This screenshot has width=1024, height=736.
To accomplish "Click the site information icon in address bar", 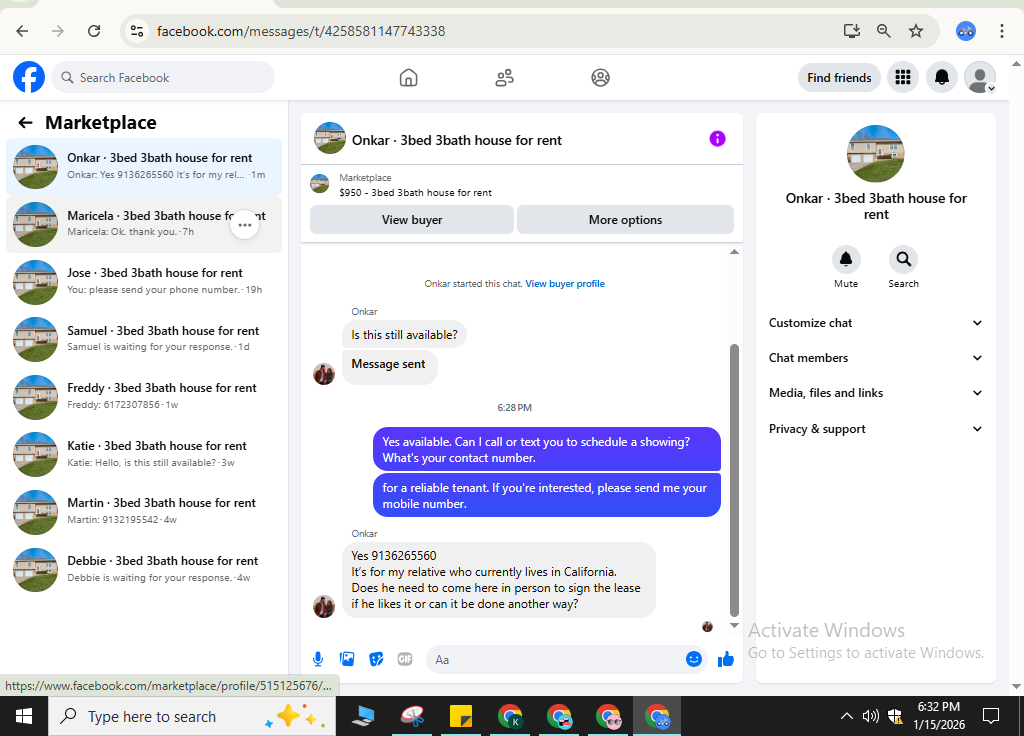I will coord(136,31).
